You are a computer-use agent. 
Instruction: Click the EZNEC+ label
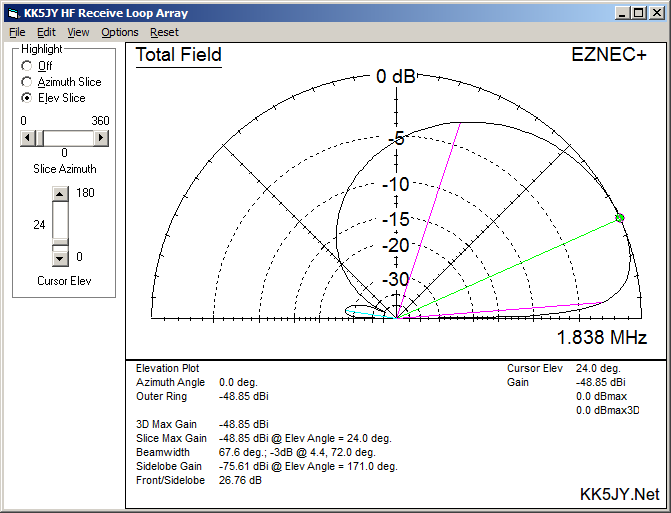click(x=609, y=55)
